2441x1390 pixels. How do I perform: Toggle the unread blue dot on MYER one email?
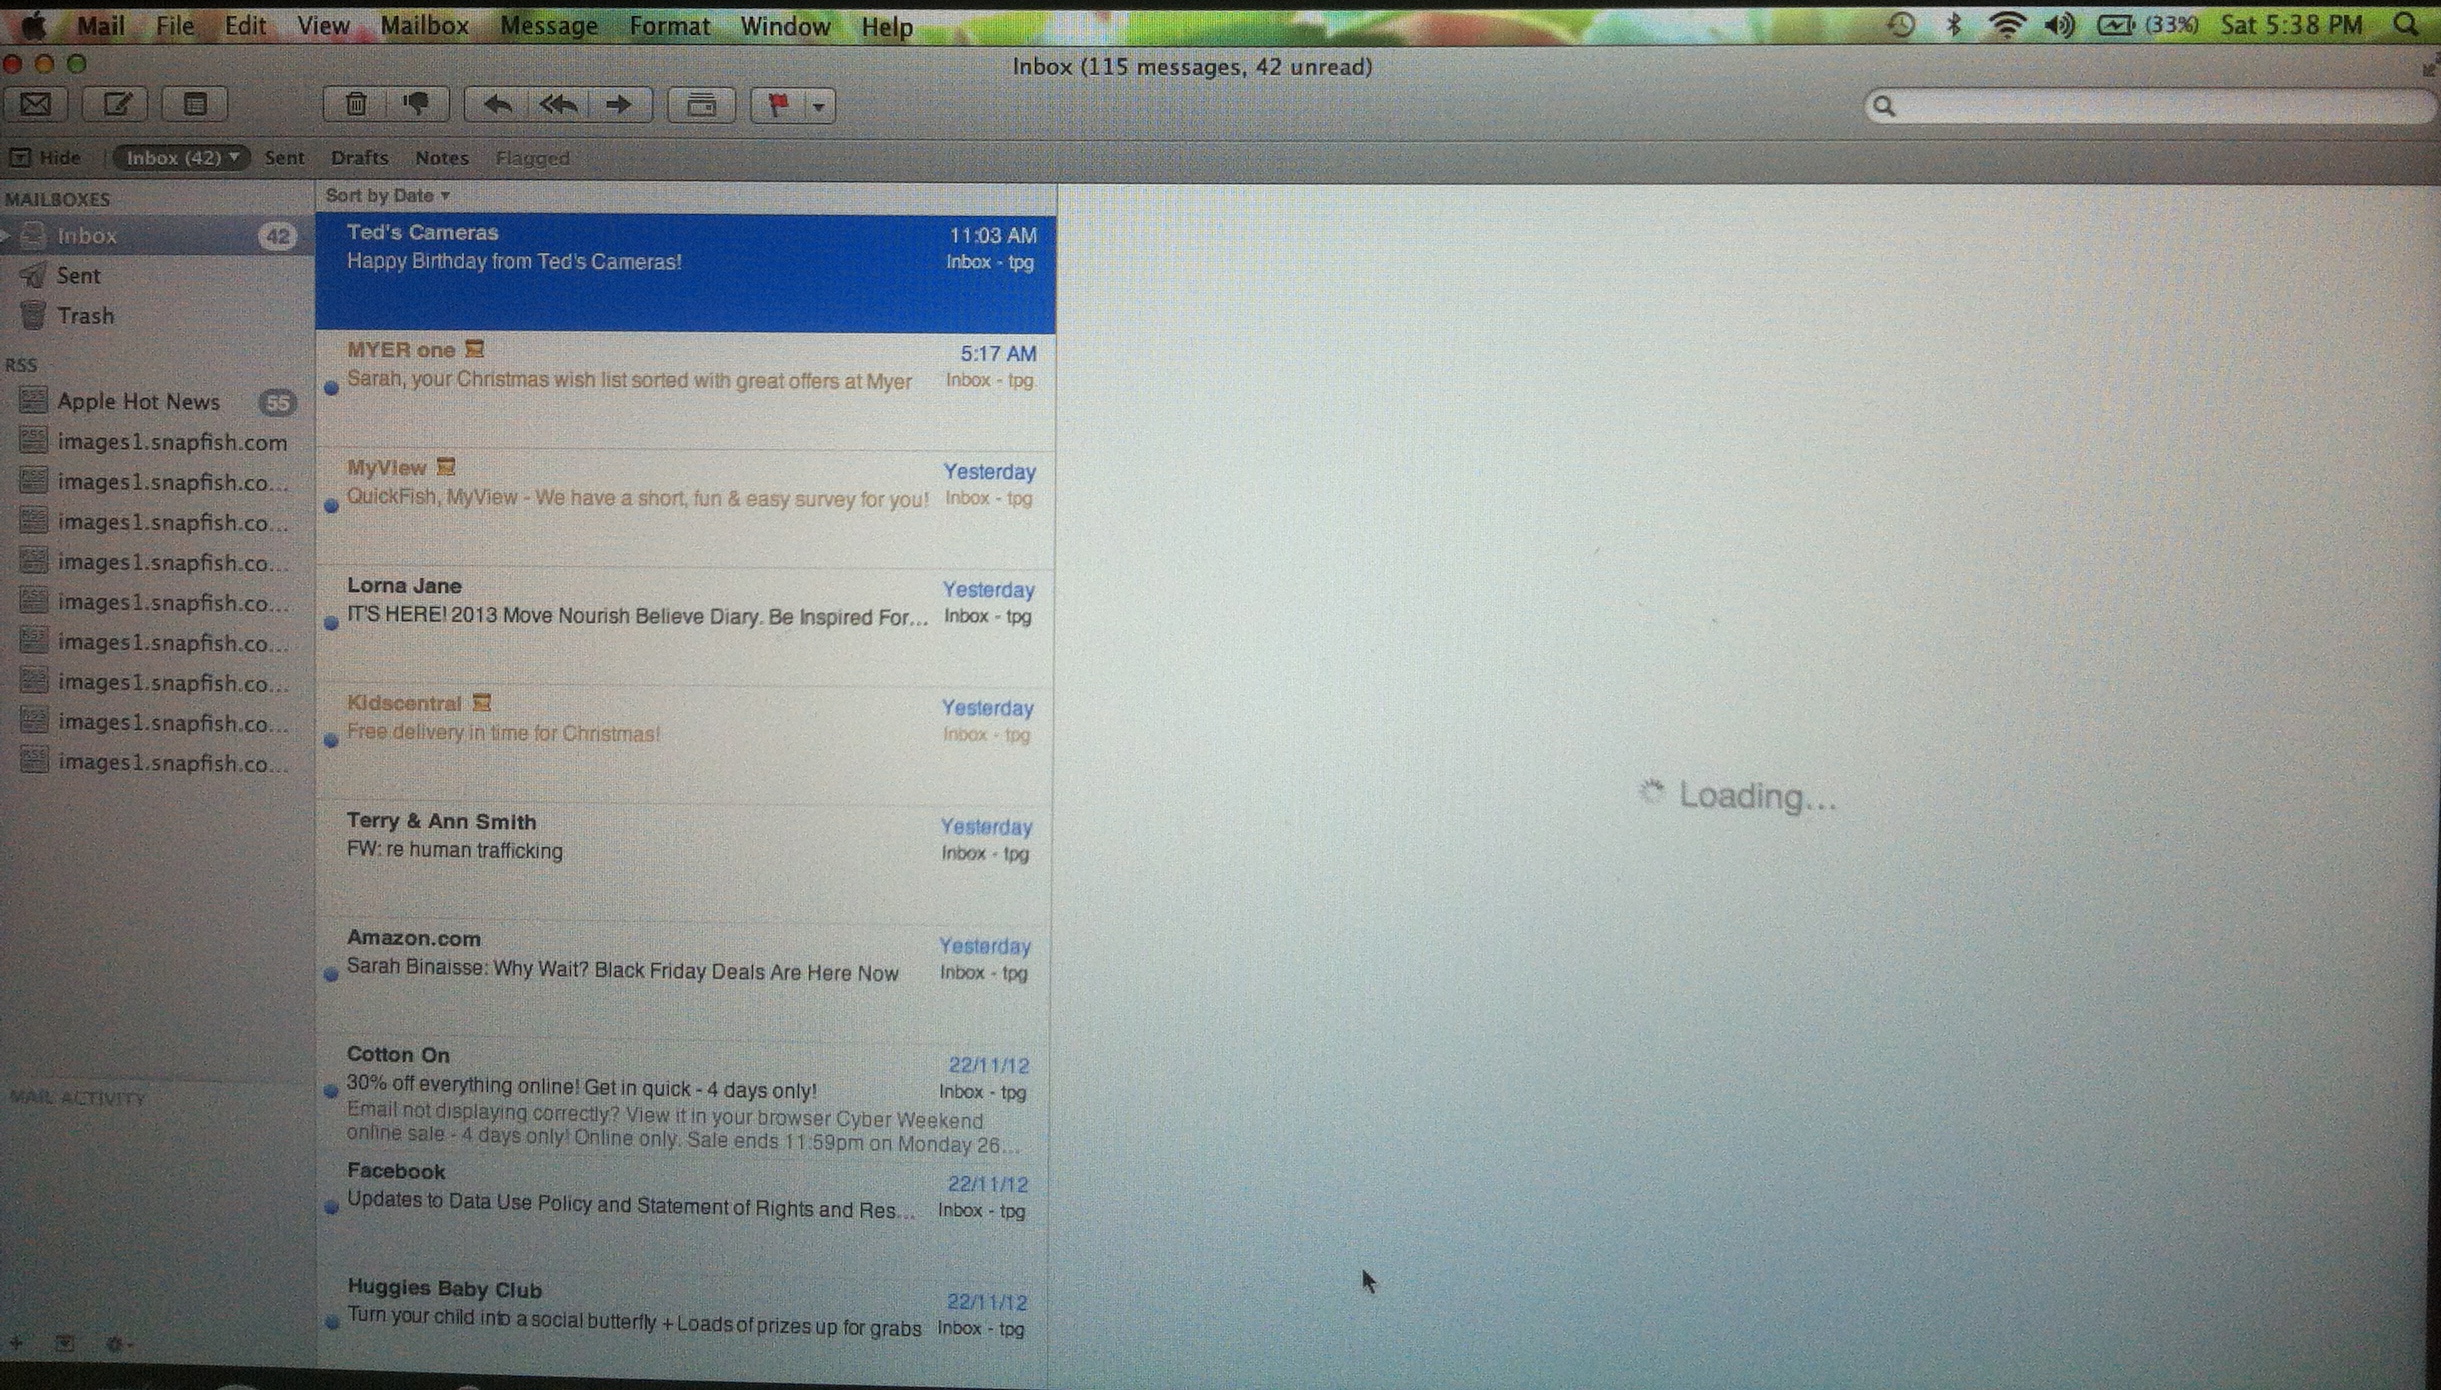[x=330, y=388]
